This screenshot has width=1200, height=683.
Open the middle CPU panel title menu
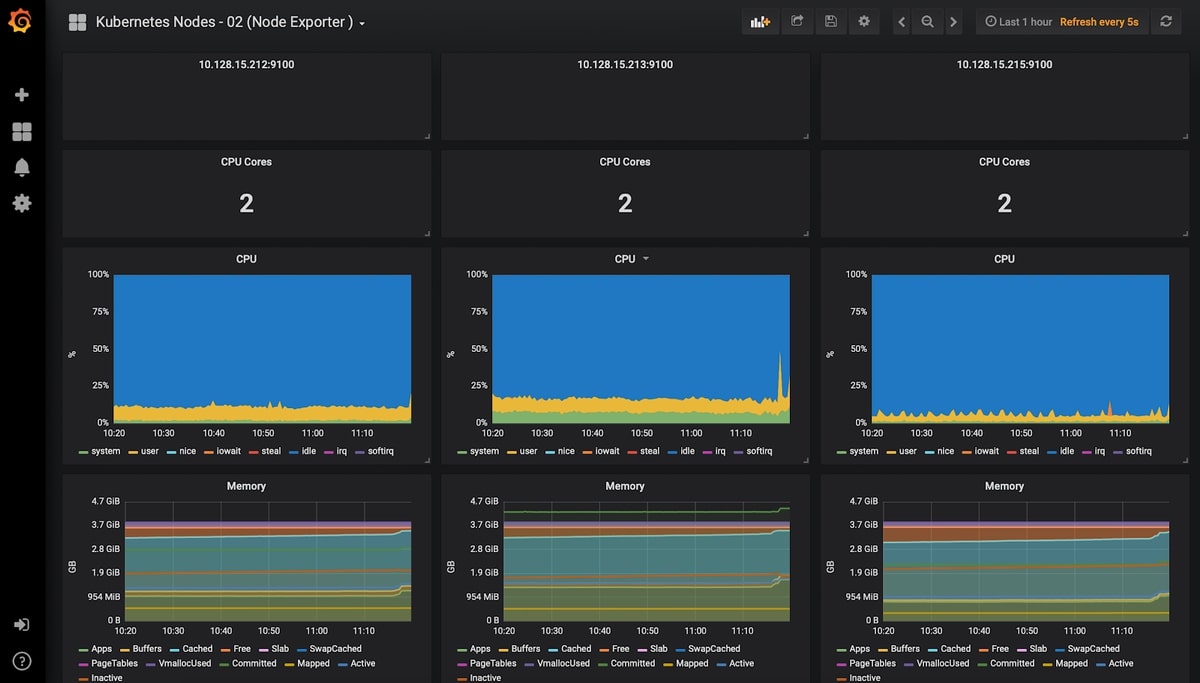631,259
